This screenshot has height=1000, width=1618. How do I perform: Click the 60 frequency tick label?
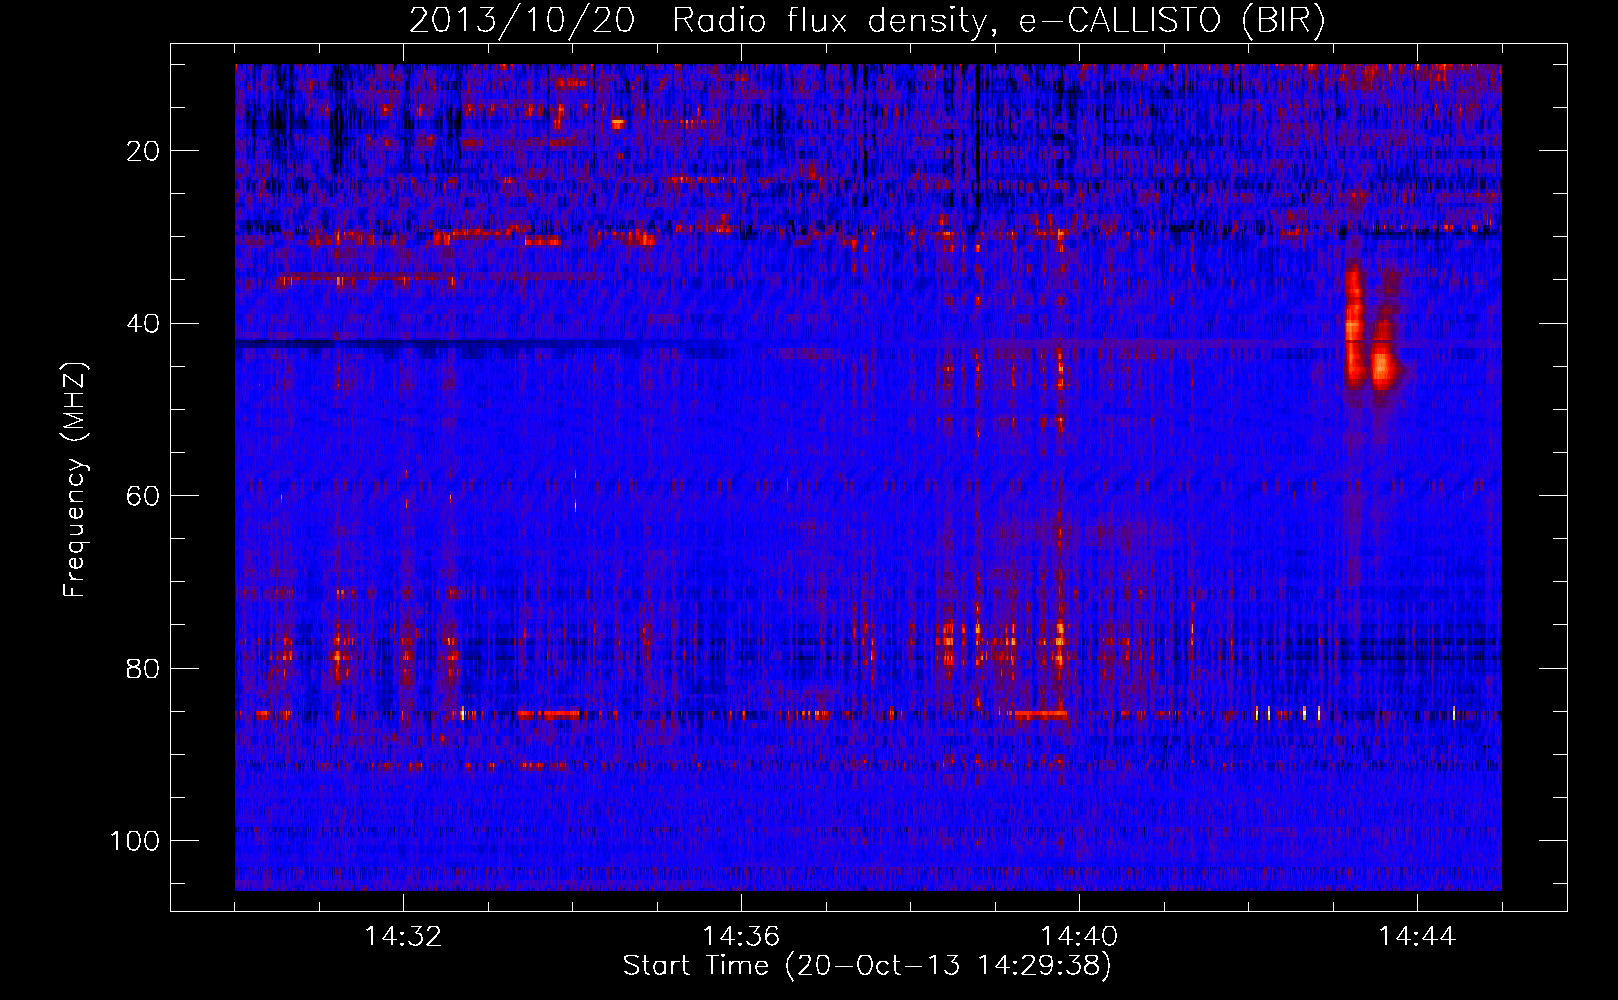(143, 496)
